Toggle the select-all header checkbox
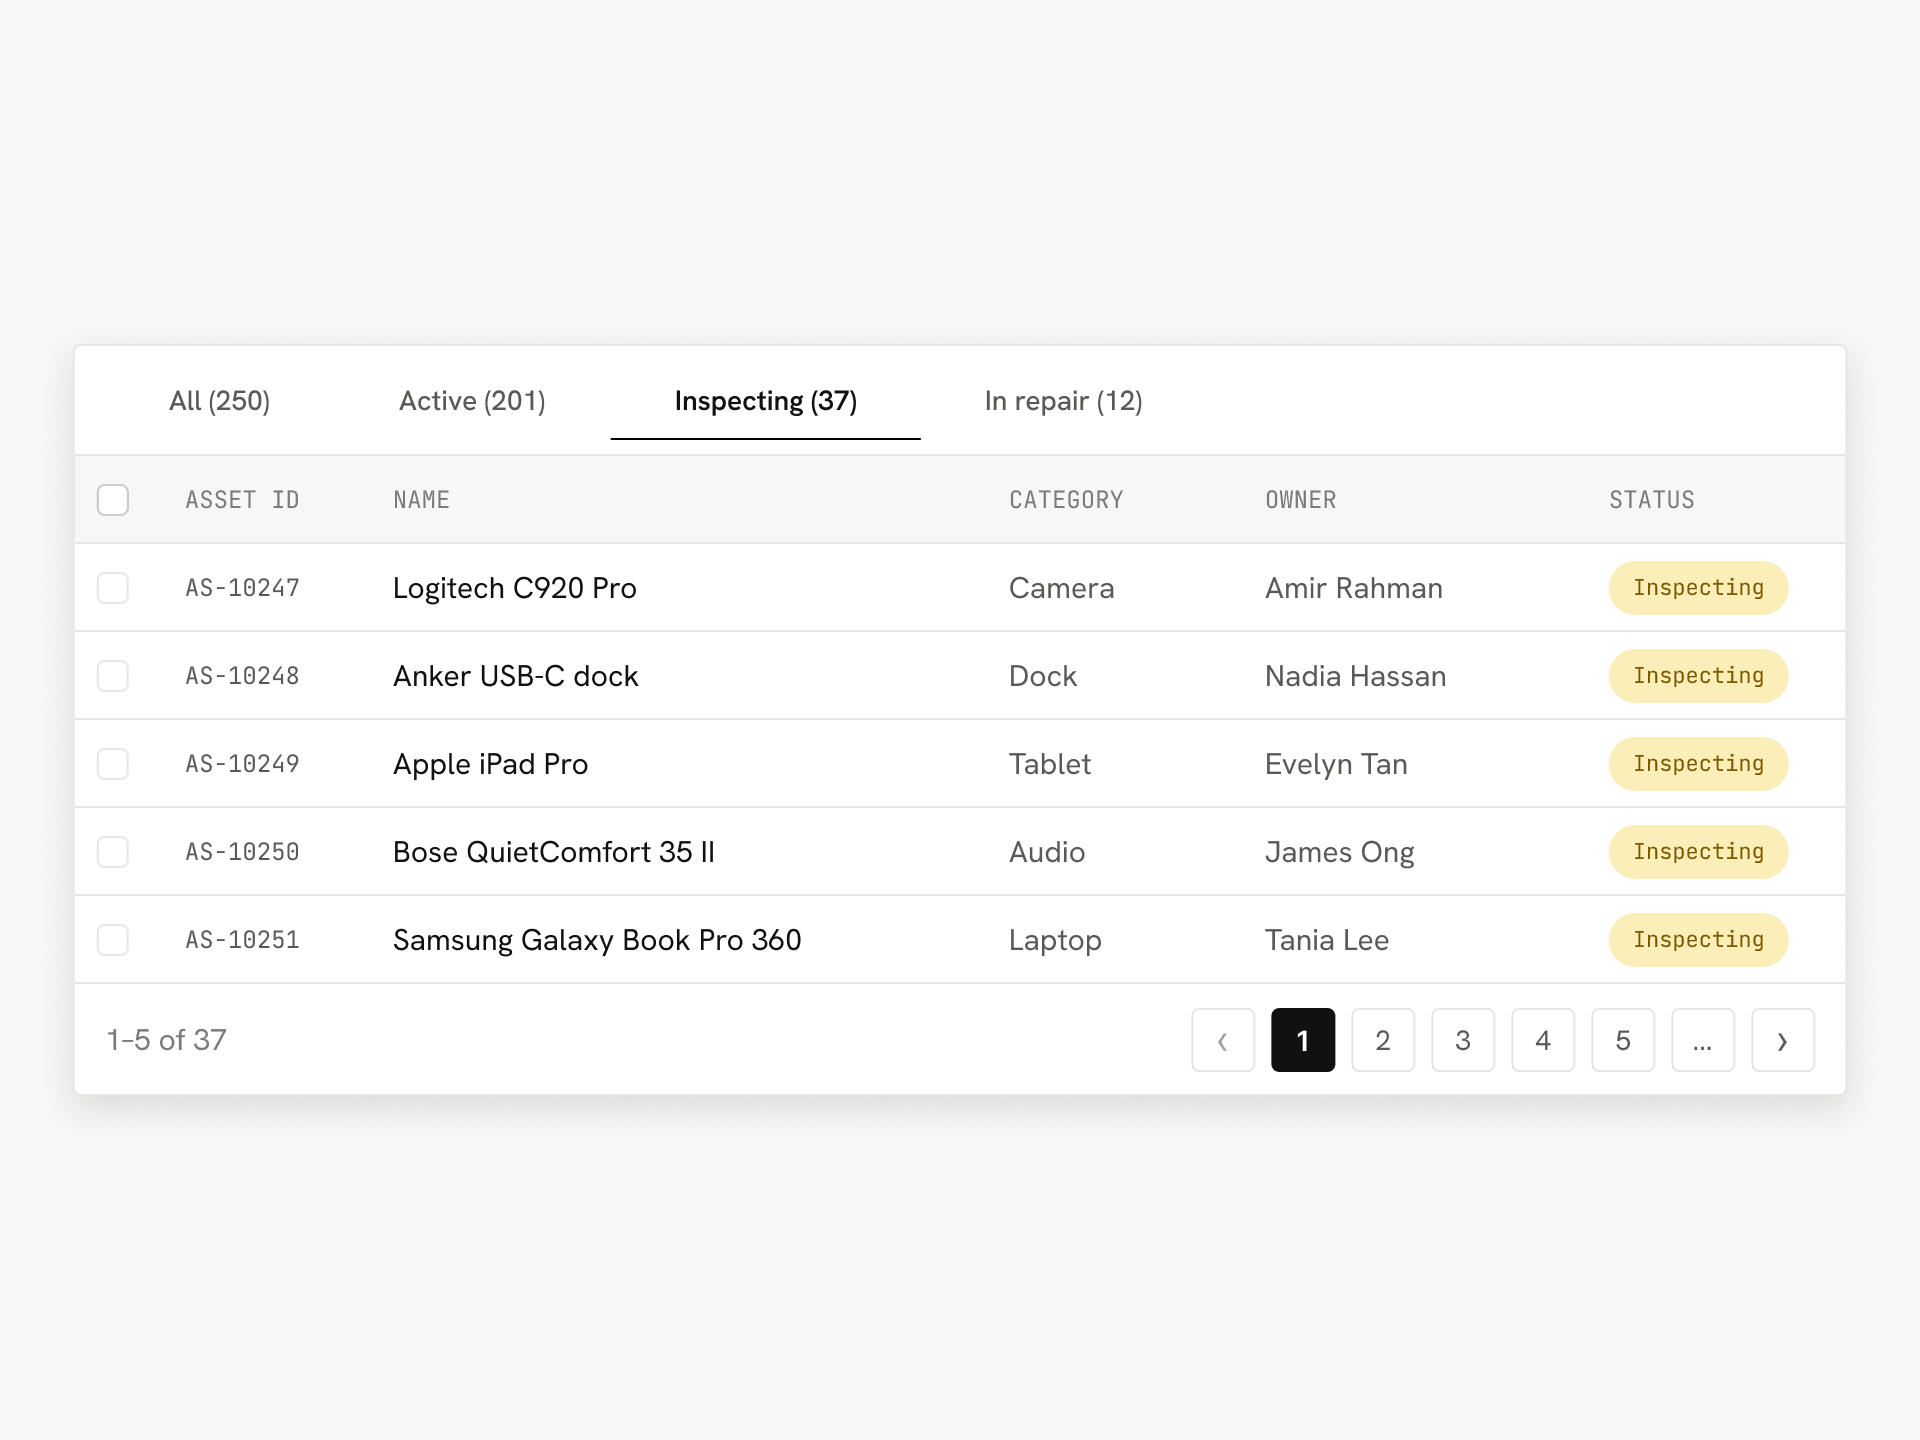 113,500
